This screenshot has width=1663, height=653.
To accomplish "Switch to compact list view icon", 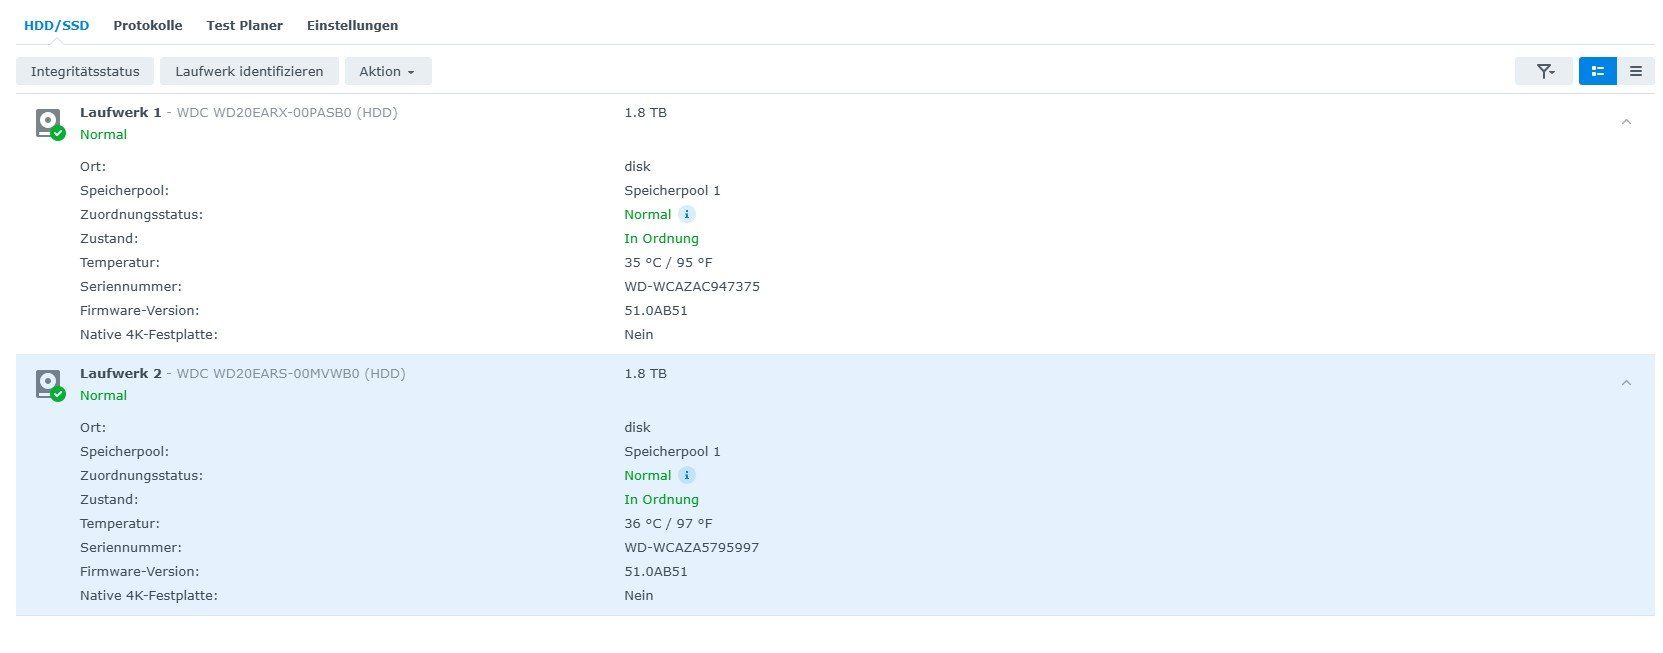I will click(1635, 71).
